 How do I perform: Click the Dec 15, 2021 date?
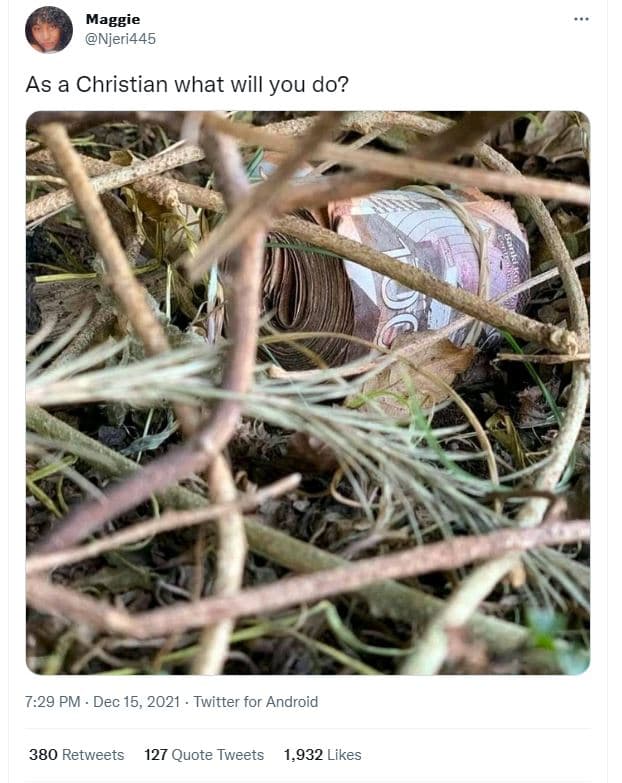click(136, 702)
